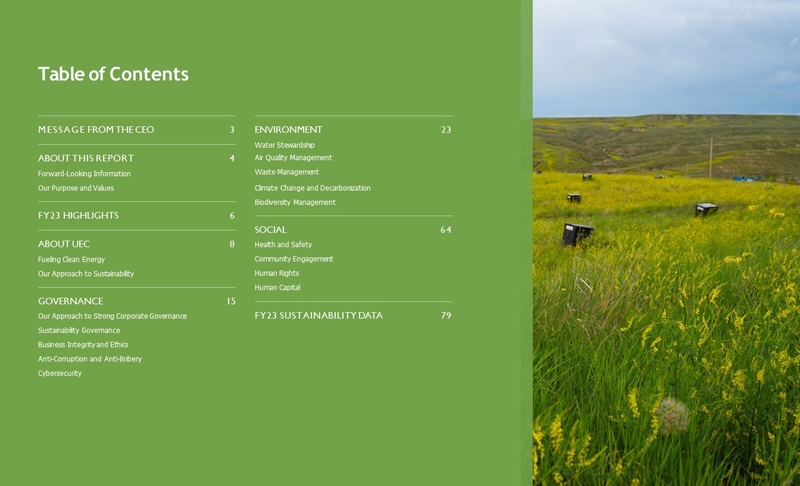
Task: Open FY23 Sustainability Data section
Action: pyautogui.click(x=318, y=316)
